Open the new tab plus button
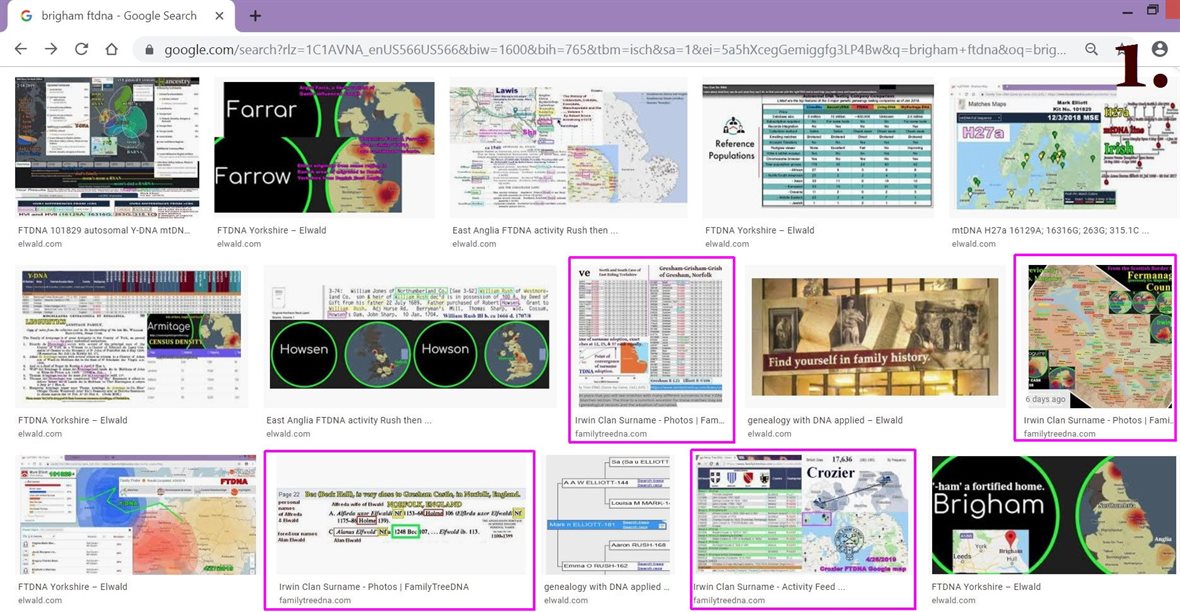Image resolution: width=1180 pixels, height=612 pixels. pos(255,16)
